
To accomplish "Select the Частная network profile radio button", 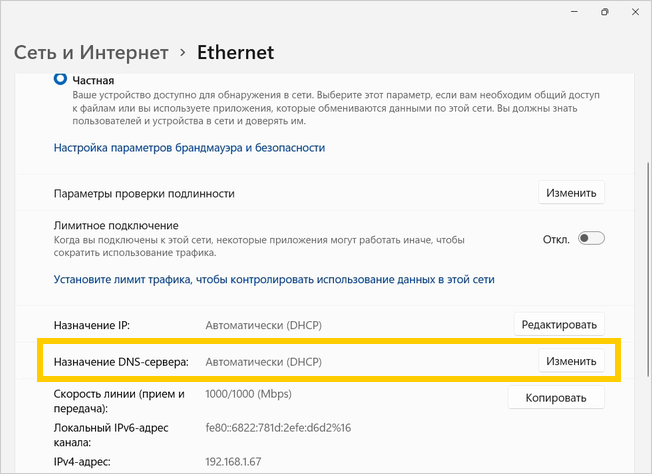I will (59, 80).
